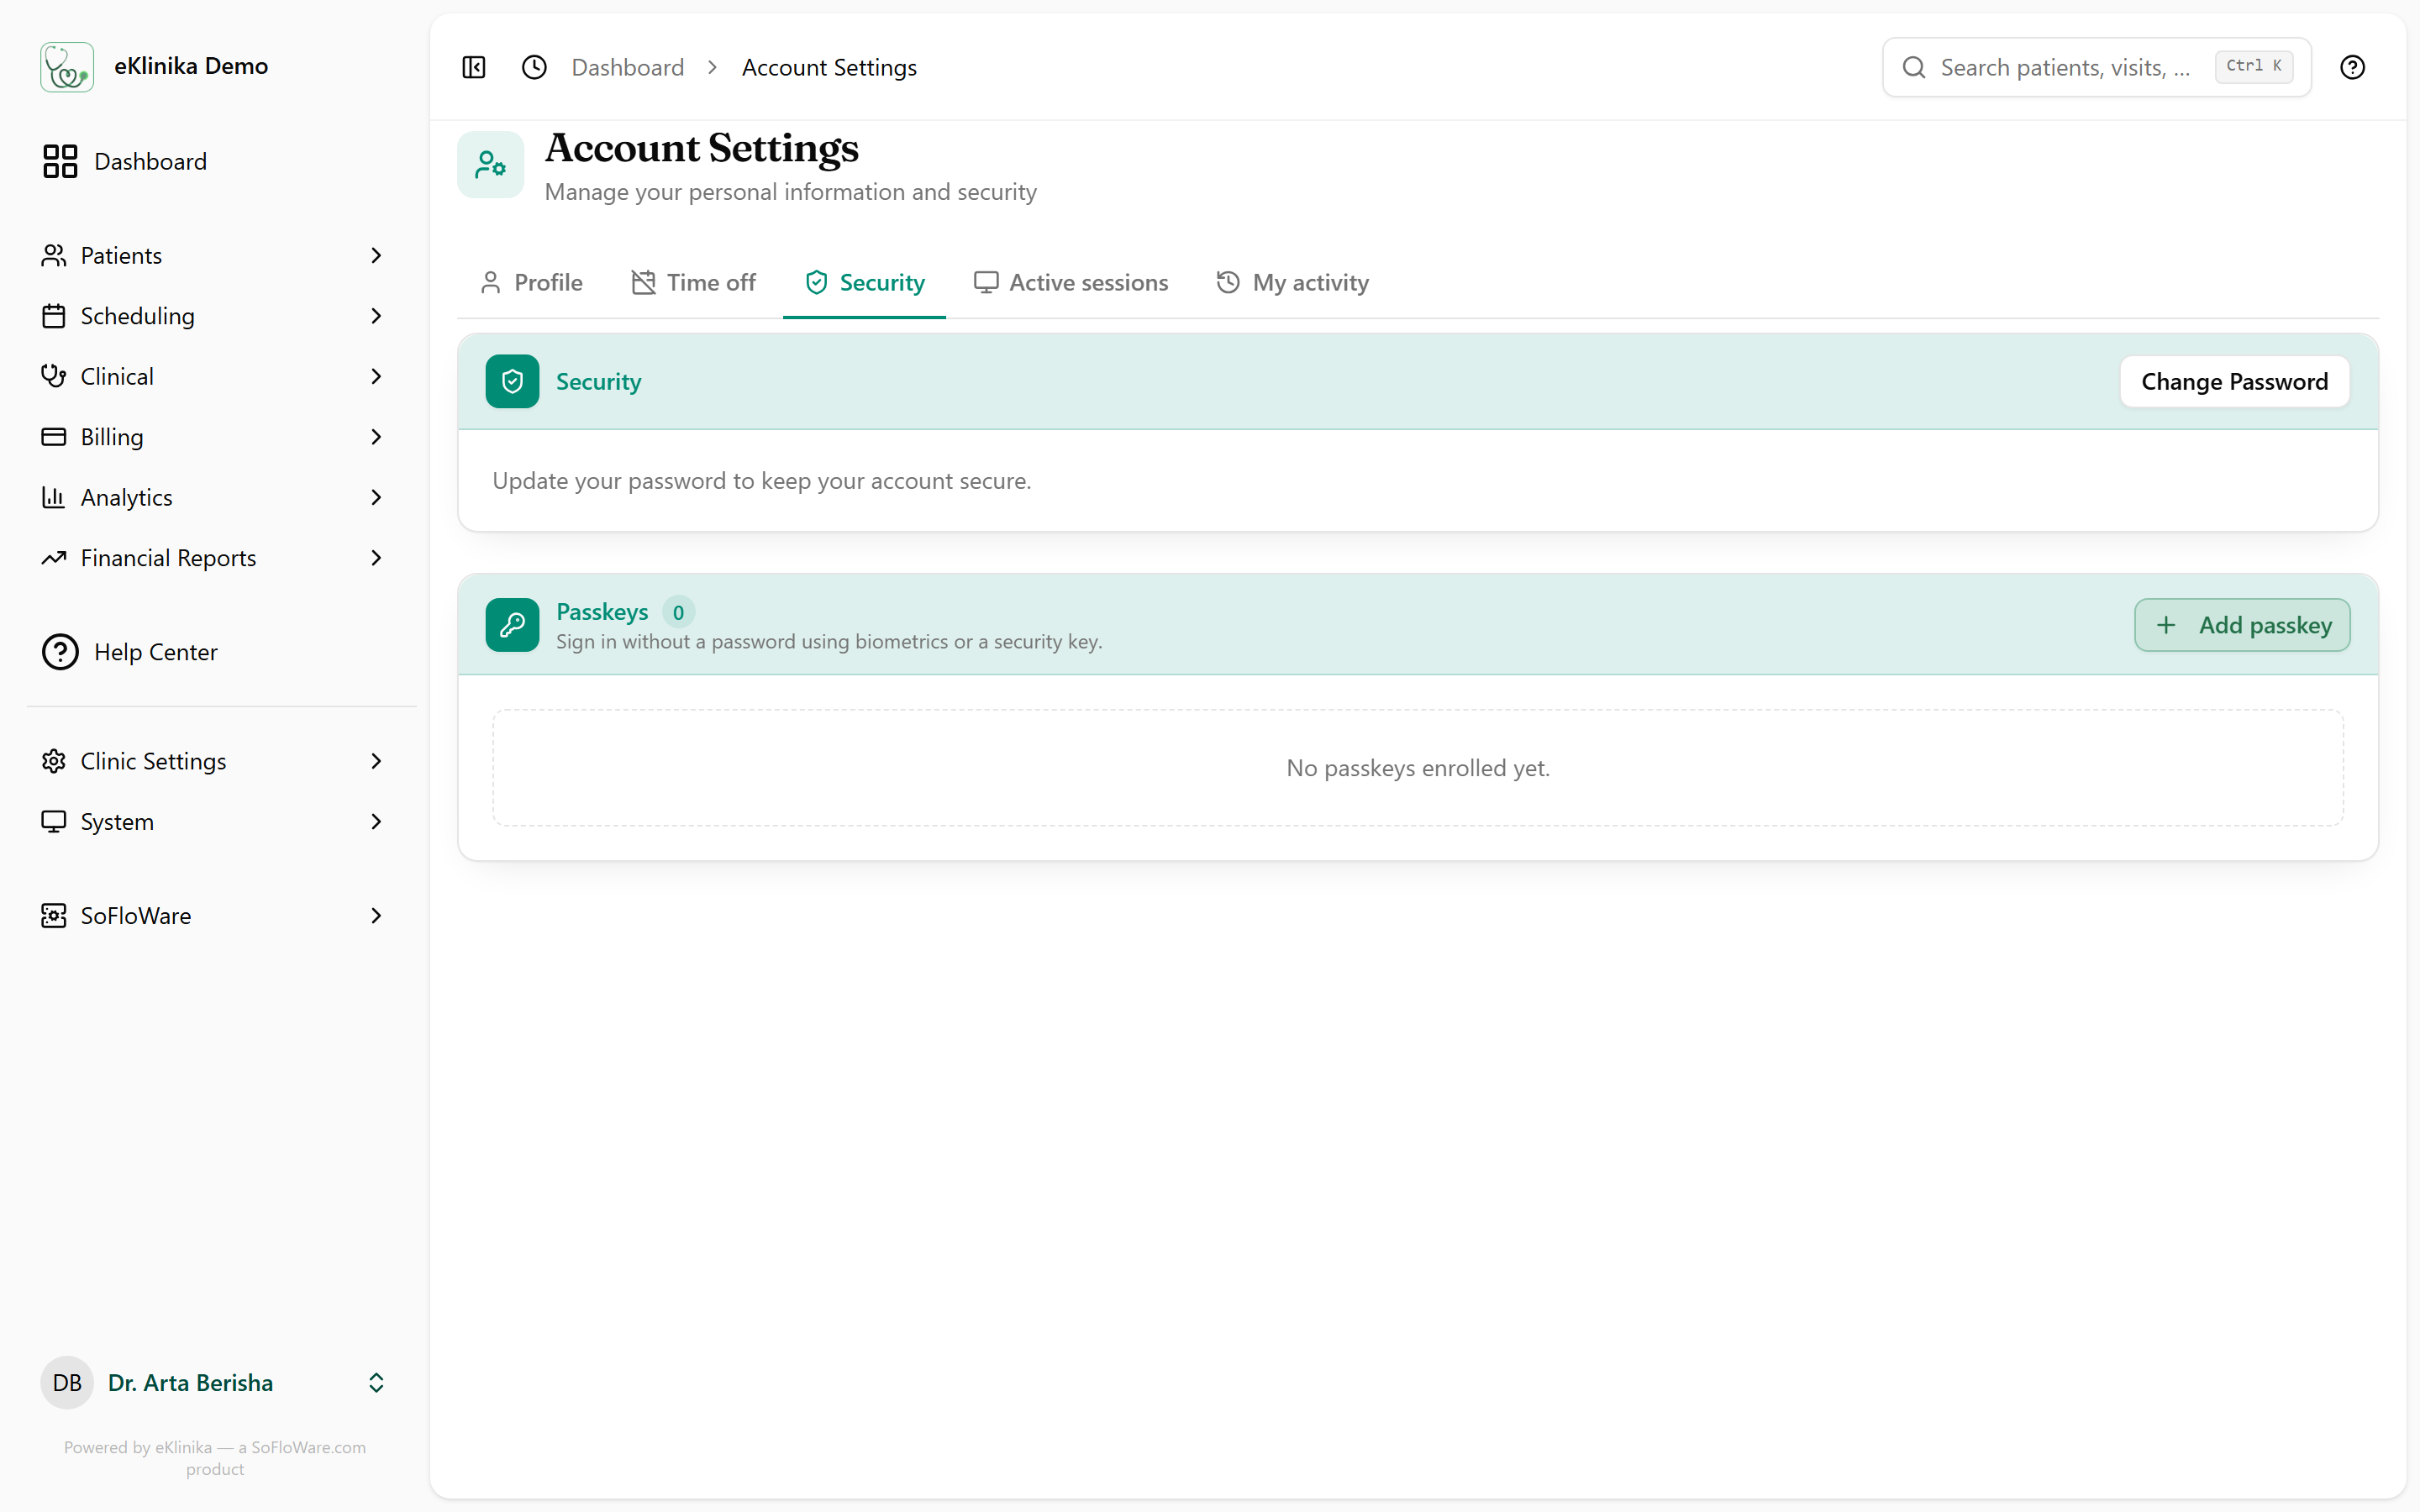This screenshot has width=2420, height=1512.
Task: Click the green Security shield badge
Action: 512,381
